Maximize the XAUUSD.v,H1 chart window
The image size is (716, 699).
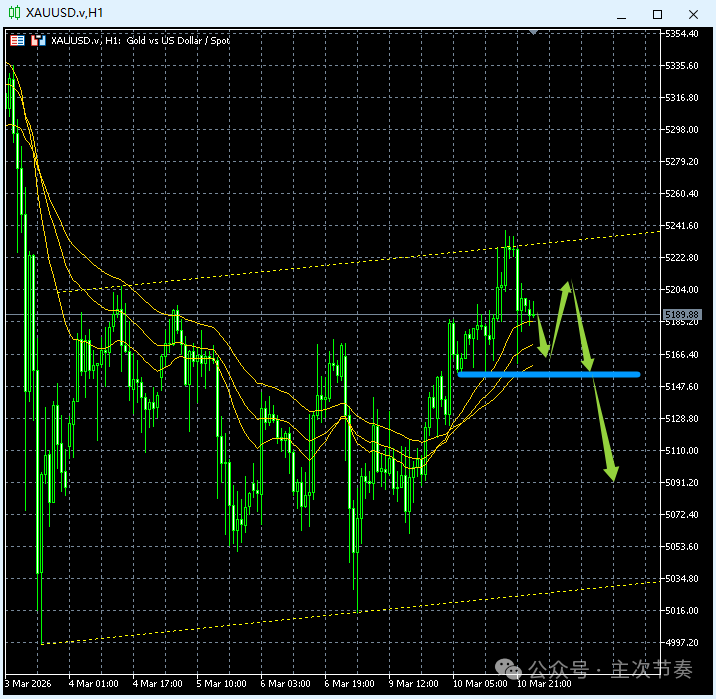click(657, 14)
